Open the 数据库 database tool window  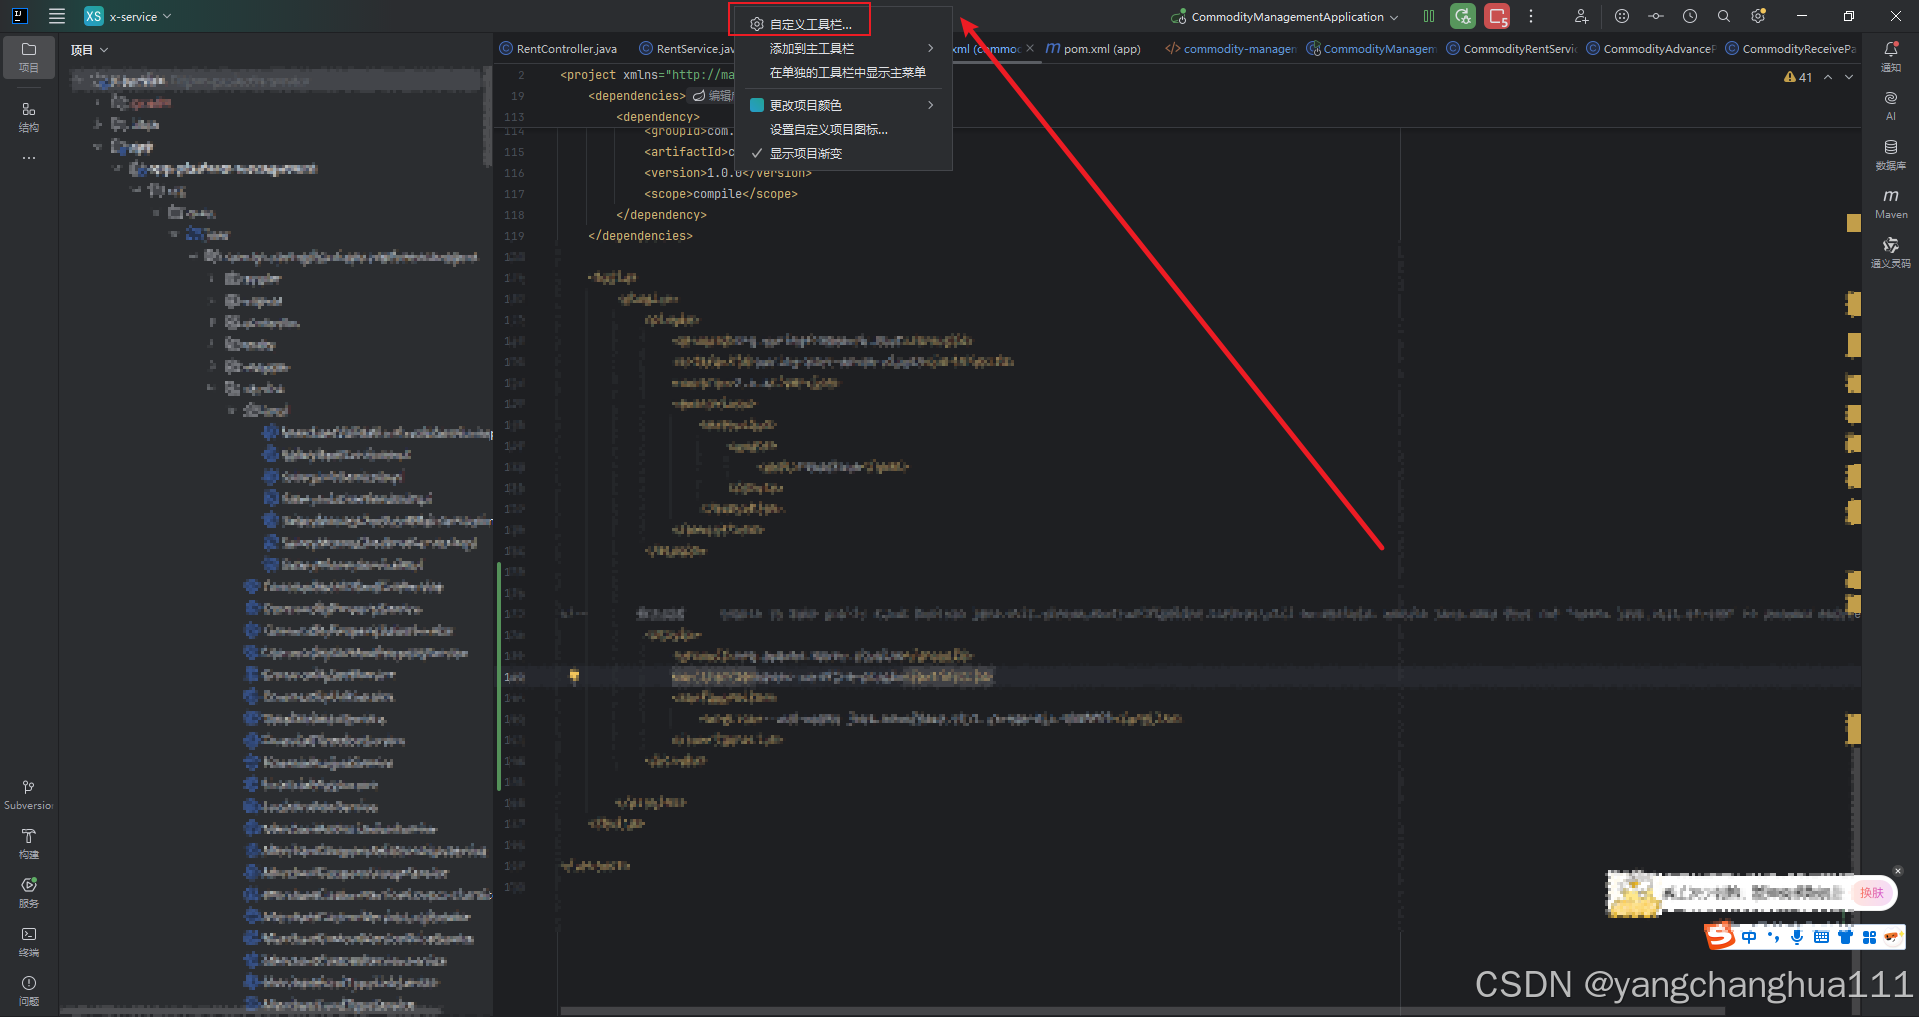pos(1891,154)
